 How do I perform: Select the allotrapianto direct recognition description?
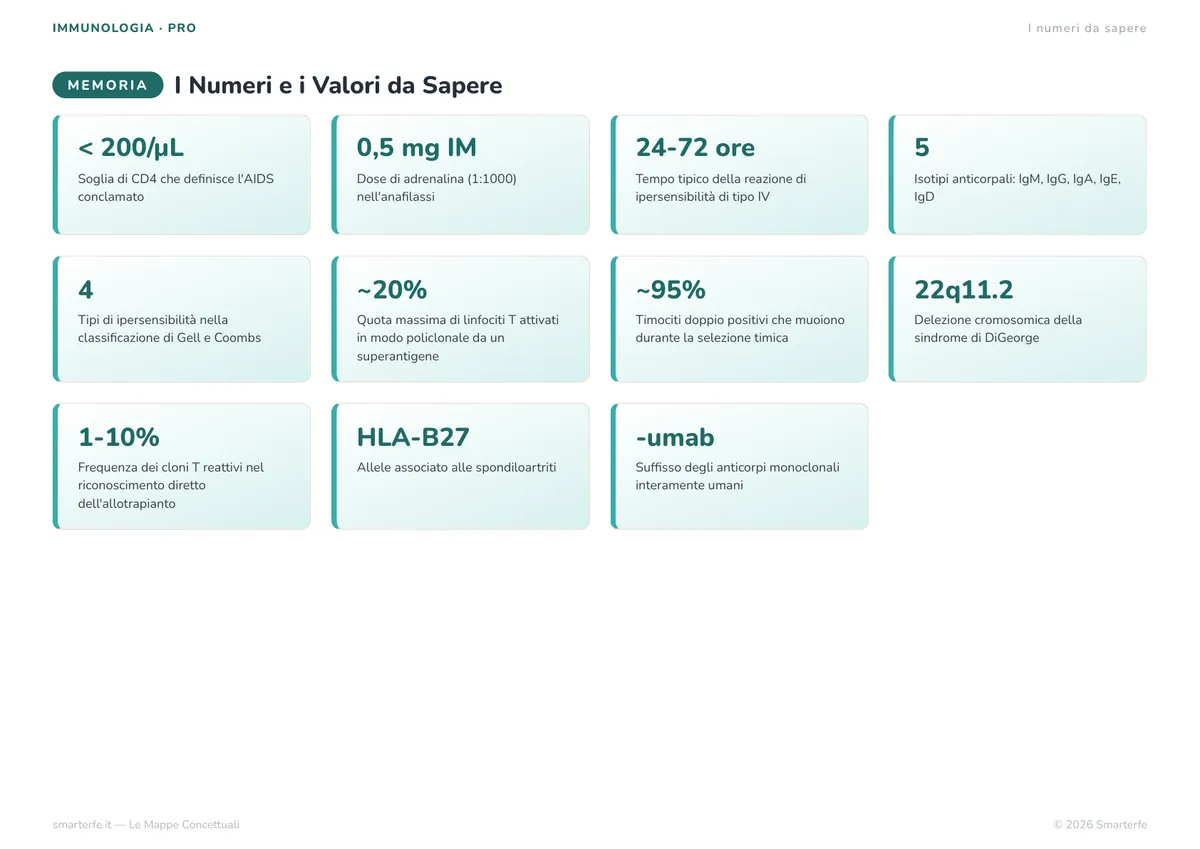(x=171, y=485)
